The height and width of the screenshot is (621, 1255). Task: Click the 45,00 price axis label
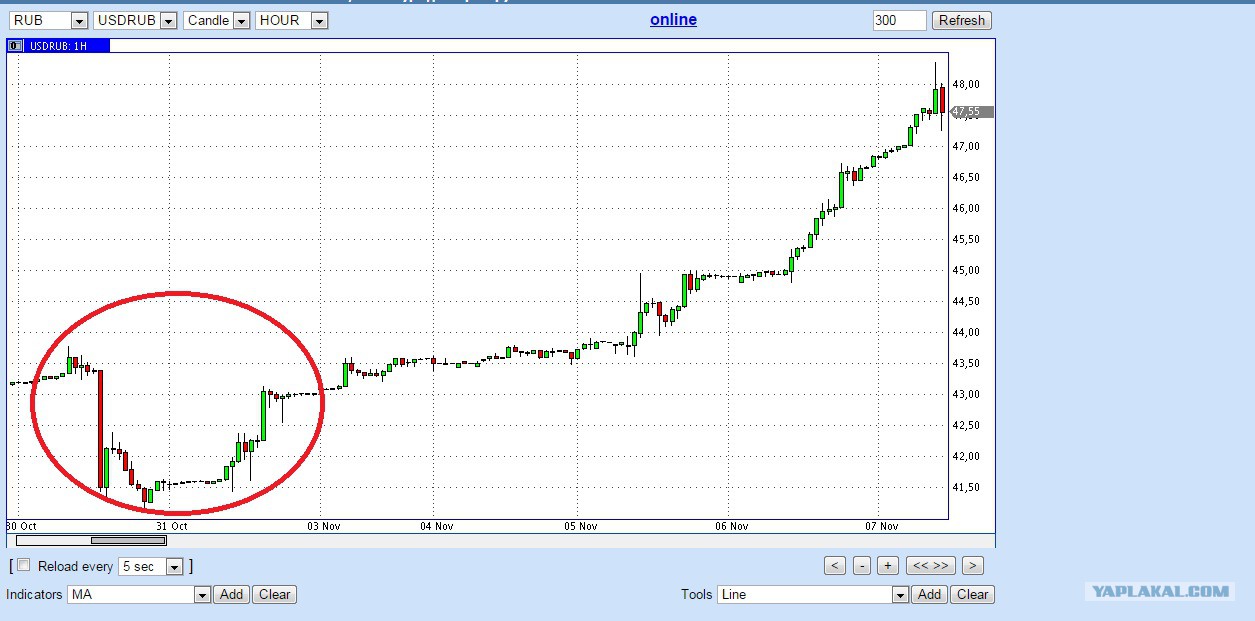coord(966,270)
